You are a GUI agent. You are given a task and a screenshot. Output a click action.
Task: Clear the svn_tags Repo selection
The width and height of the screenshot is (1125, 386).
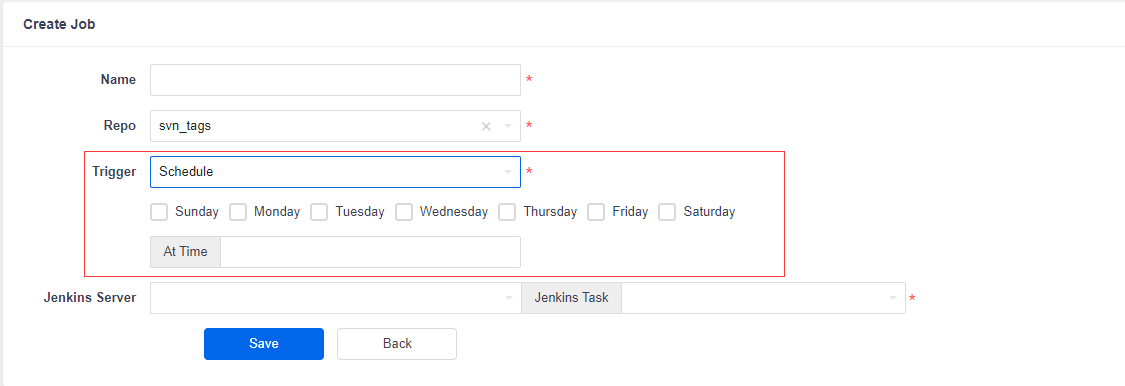click(486, 126)
